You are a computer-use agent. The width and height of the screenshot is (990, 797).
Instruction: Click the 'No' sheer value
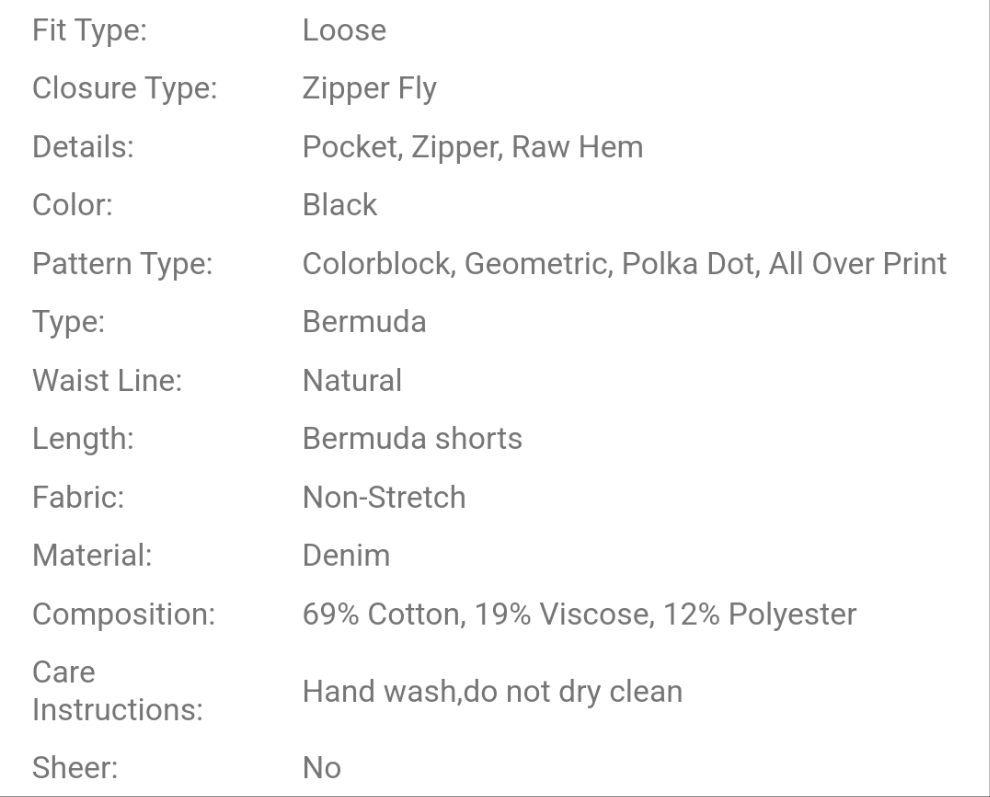pos(322,768)
